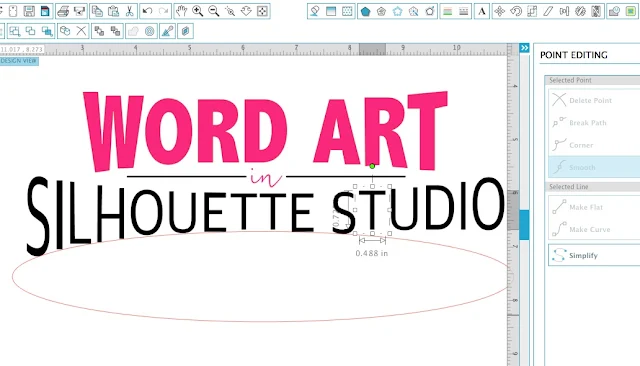Click the Offset concentric circles icon
The image size is (640, 366).
point(150,31)
